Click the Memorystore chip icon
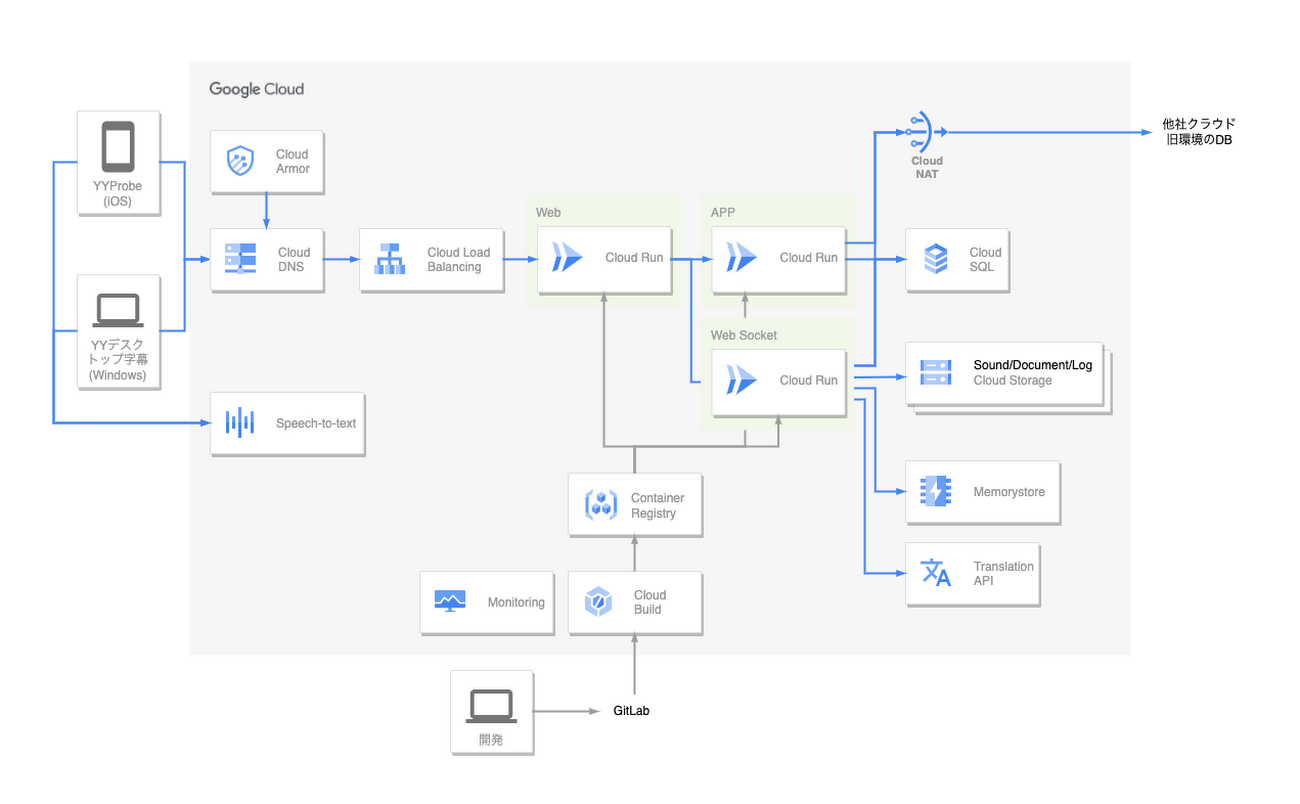Screen dimensions: 1300x804 point(935,491)
